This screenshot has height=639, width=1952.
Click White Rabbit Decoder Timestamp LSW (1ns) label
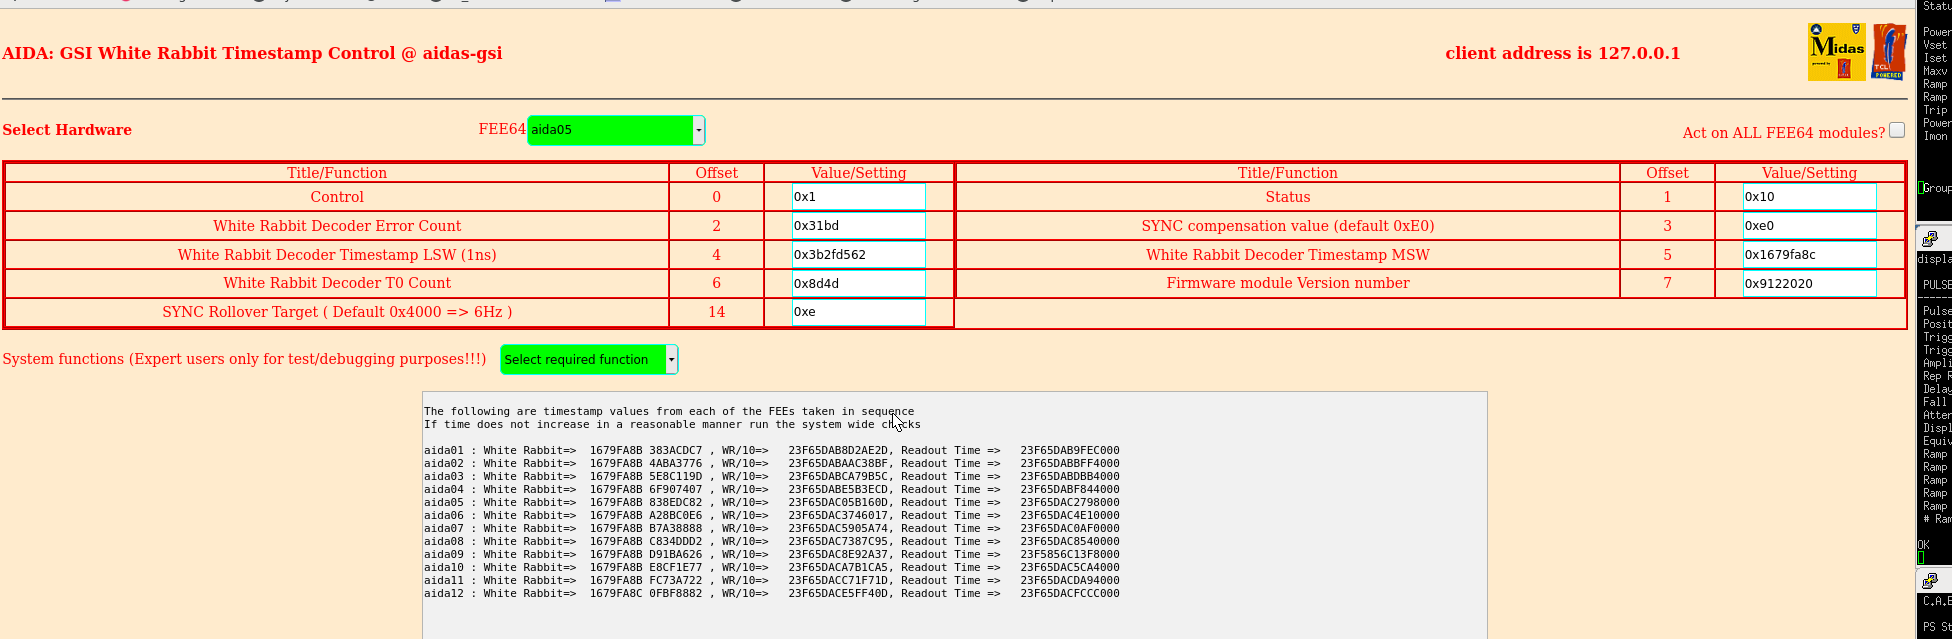coord(337,255)
